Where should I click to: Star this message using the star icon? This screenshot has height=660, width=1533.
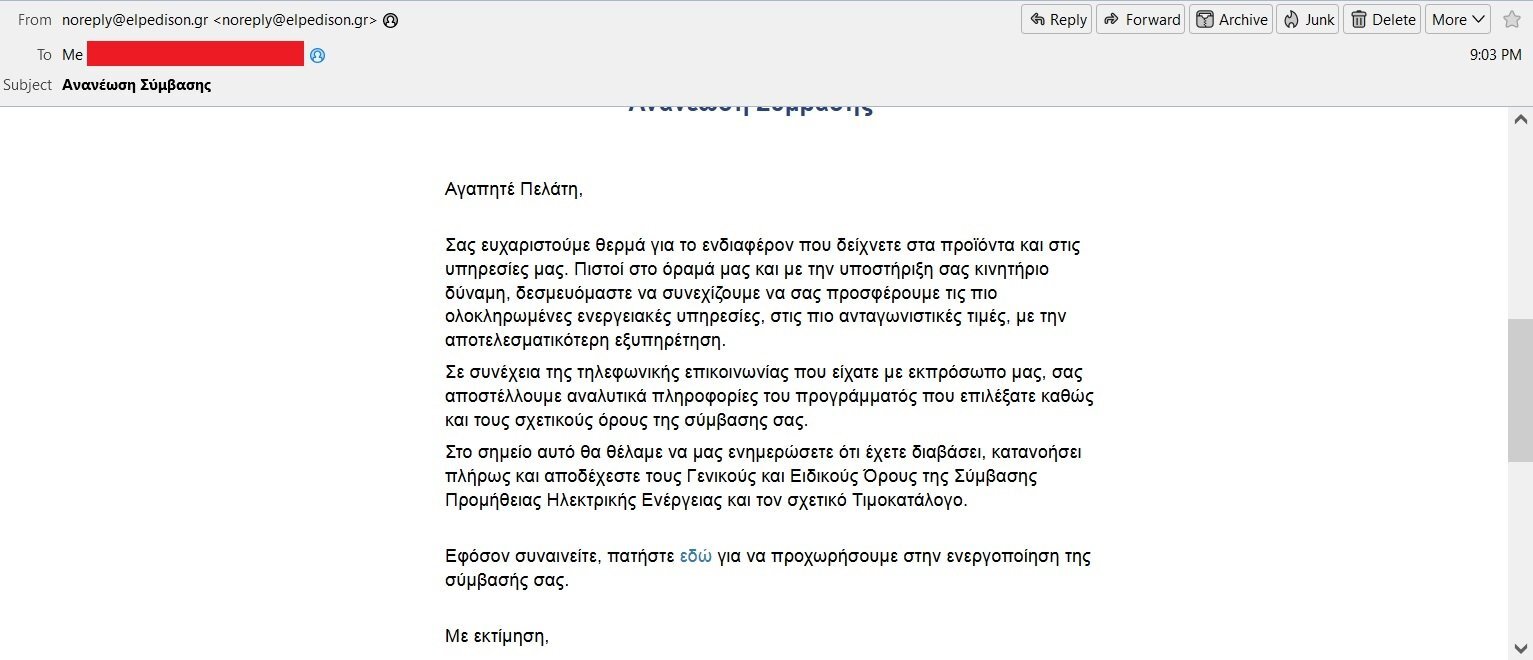[x=1511, y=19]
